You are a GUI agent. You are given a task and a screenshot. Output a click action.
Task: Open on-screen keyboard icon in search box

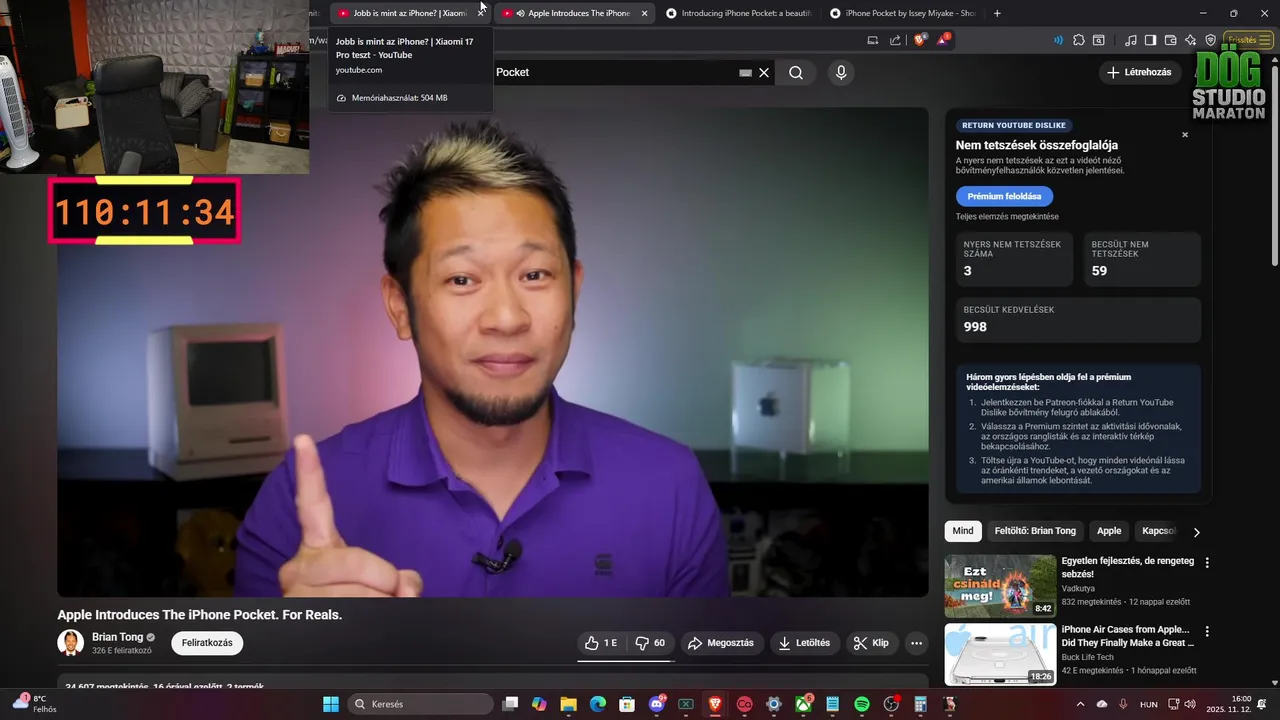point(745,73)
